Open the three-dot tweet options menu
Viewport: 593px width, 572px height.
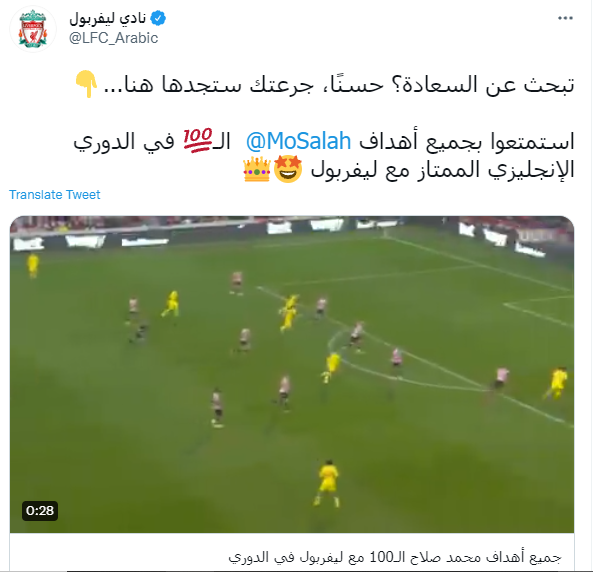[565, 18]
